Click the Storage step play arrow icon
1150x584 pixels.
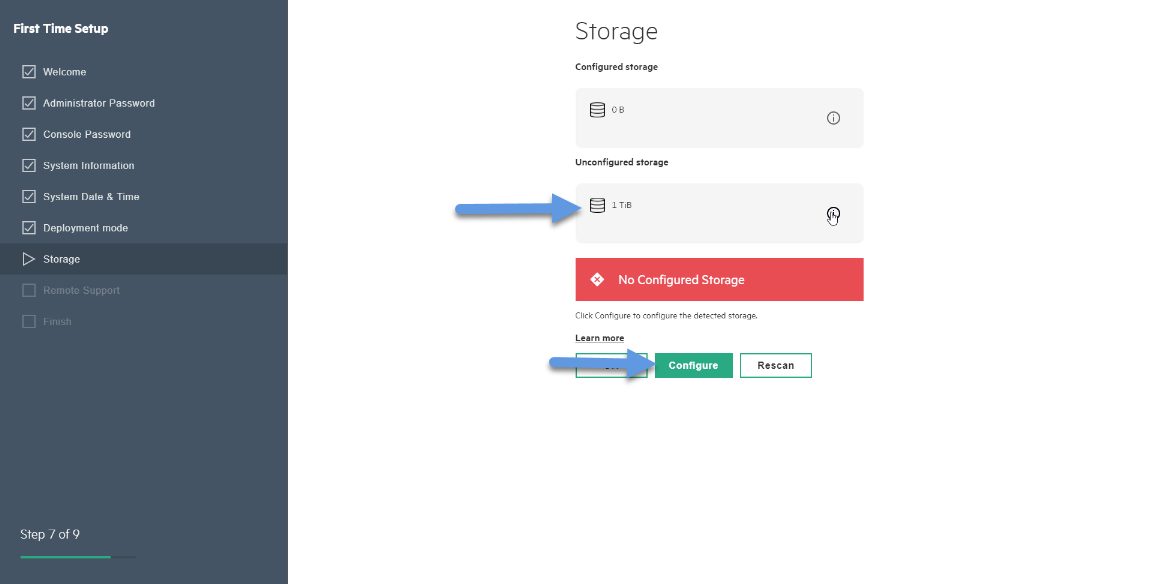pyautogui.click(x=29, y=259)
